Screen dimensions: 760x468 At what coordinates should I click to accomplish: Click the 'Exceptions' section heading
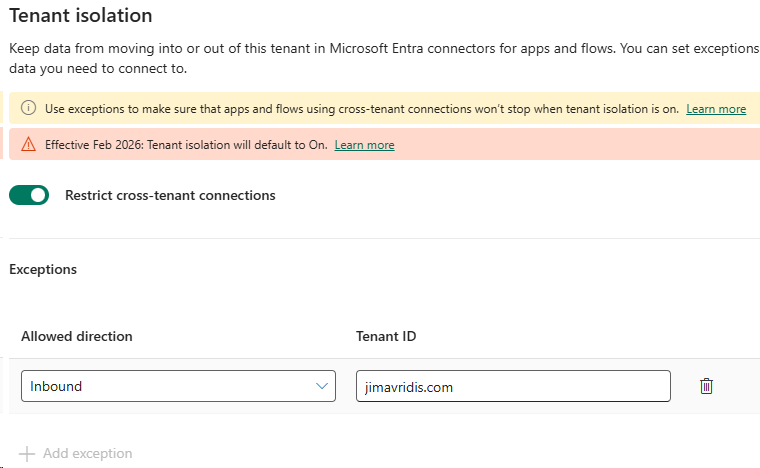tap(43, 269)
